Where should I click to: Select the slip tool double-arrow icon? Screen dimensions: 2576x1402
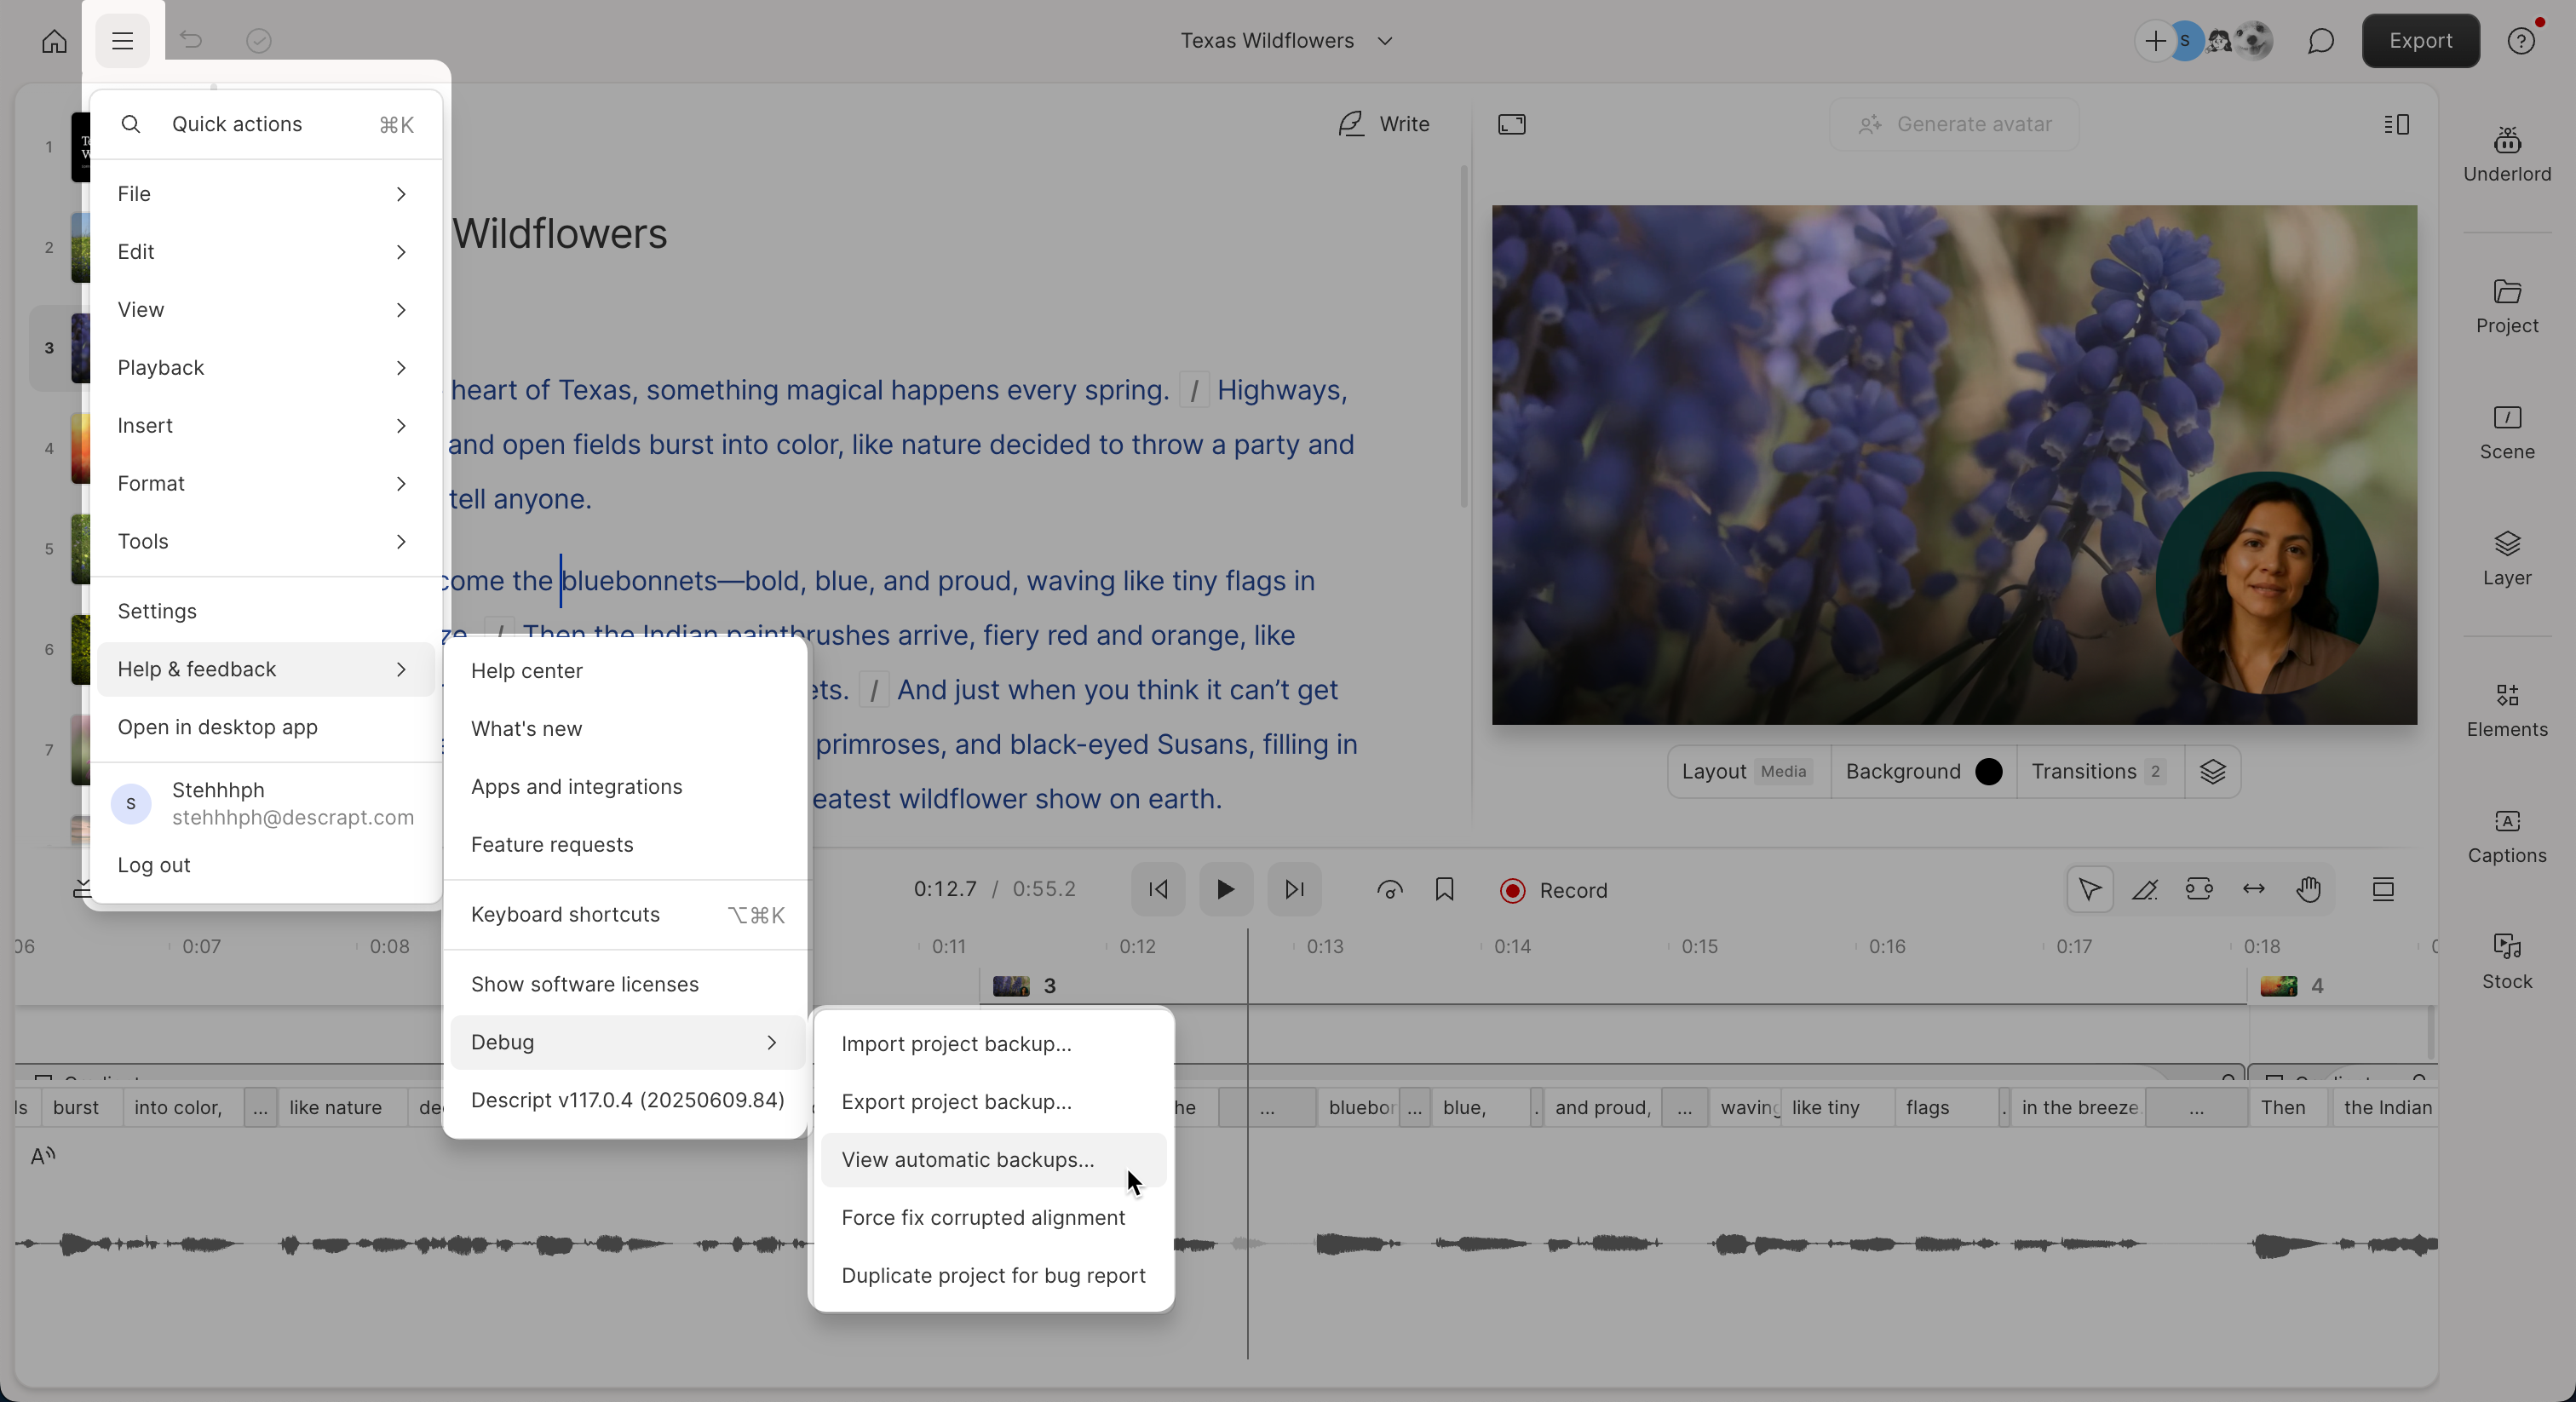point(2253,889)
